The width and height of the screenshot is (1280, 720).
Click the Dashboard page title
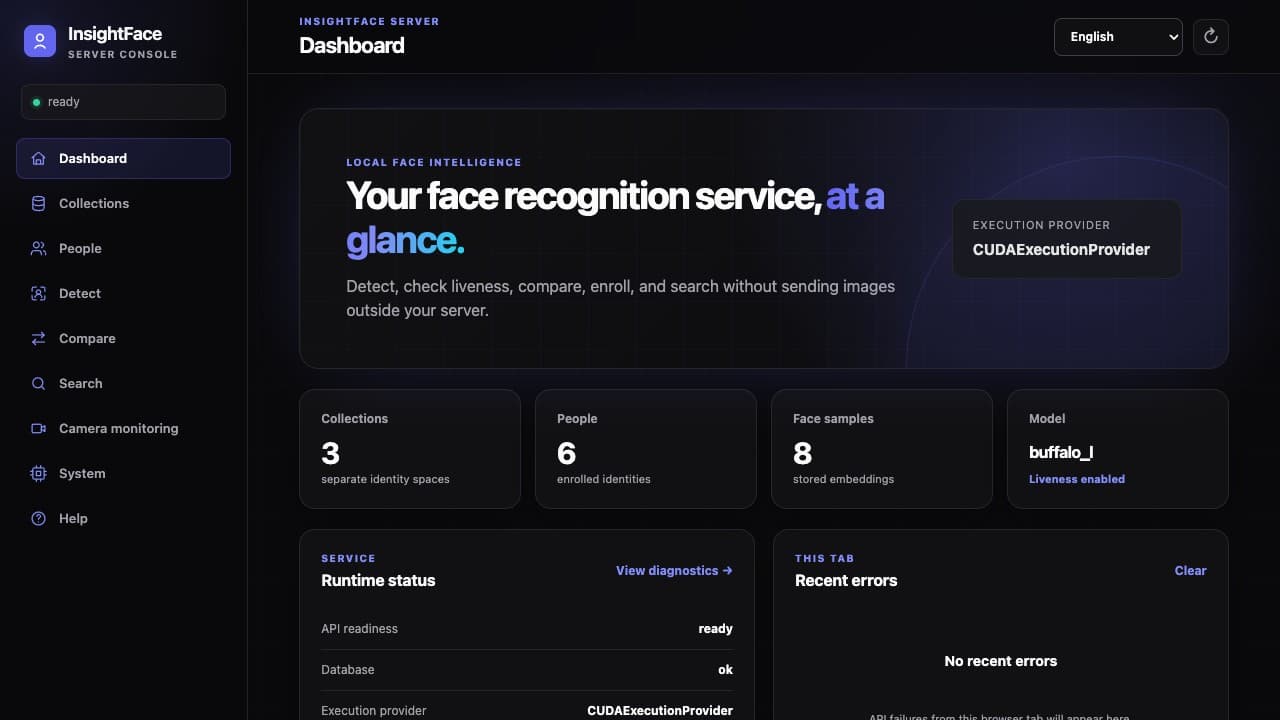(352, 45)
